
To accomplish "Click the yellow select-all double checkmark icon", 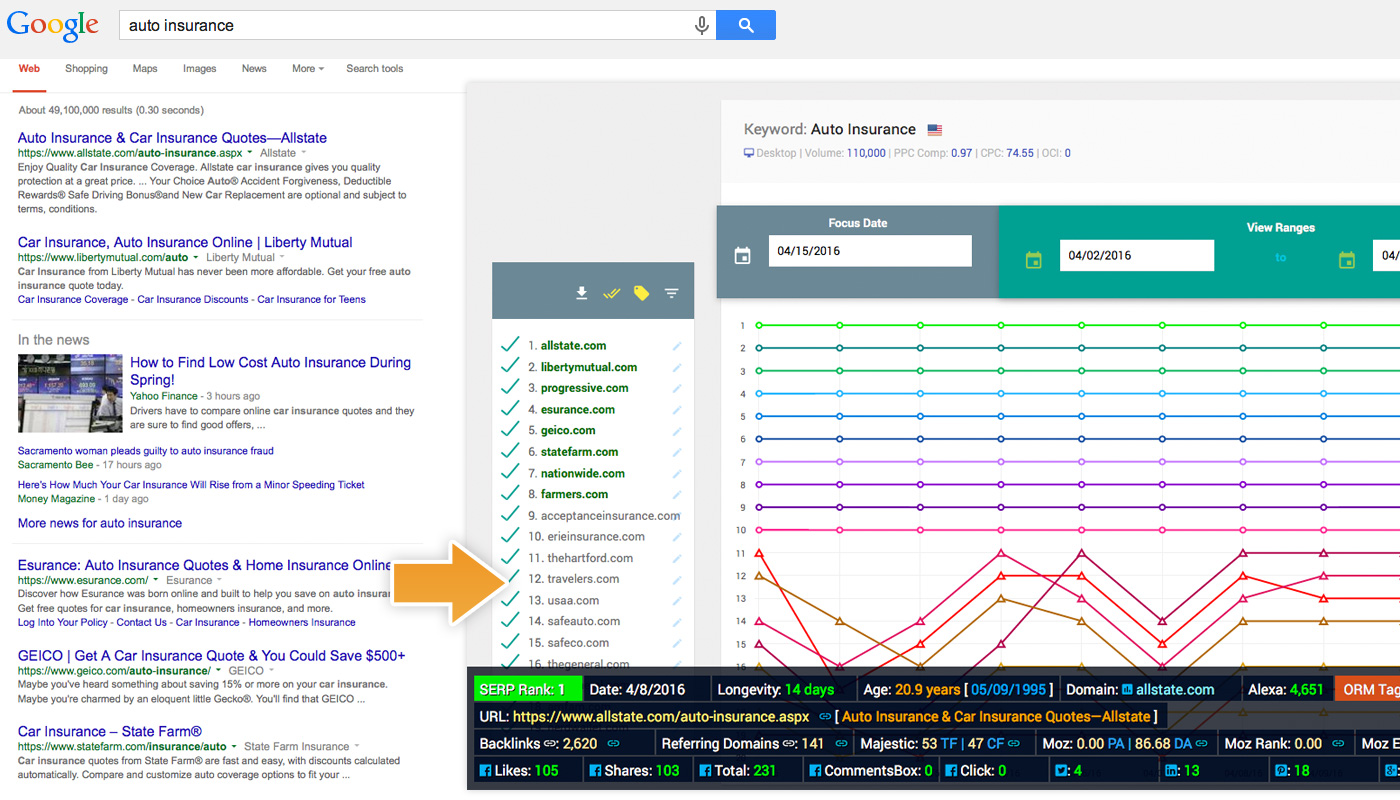I will point(612,293).
